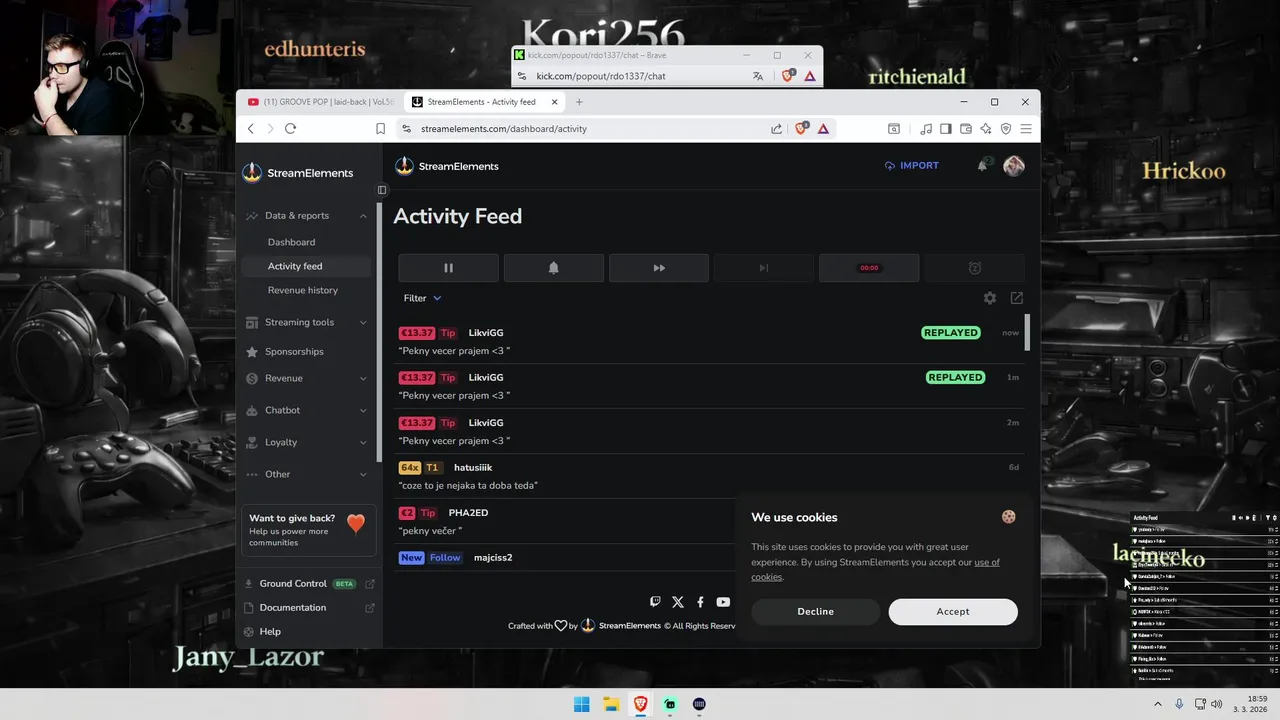
Task: Click the REPLAYED badge on the 1m tip
Action: (x=955, y=377)
